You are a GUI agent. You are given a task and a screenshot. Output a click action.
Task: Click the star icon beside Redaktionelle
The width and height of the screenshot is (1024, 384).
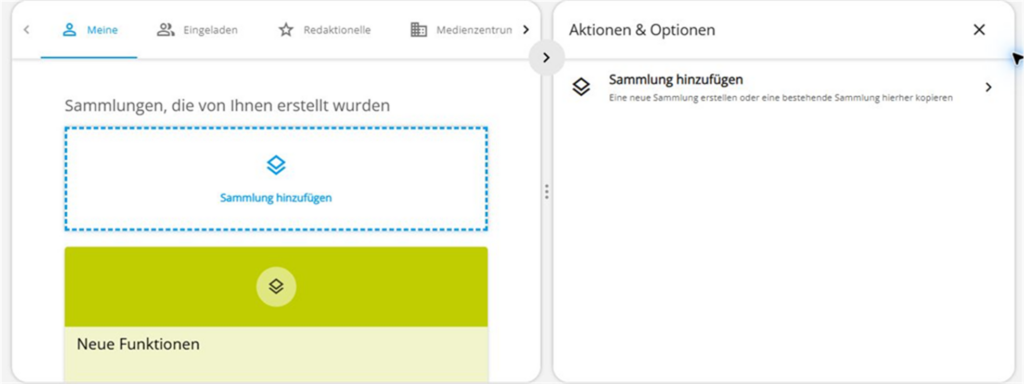tap(286, 30)
